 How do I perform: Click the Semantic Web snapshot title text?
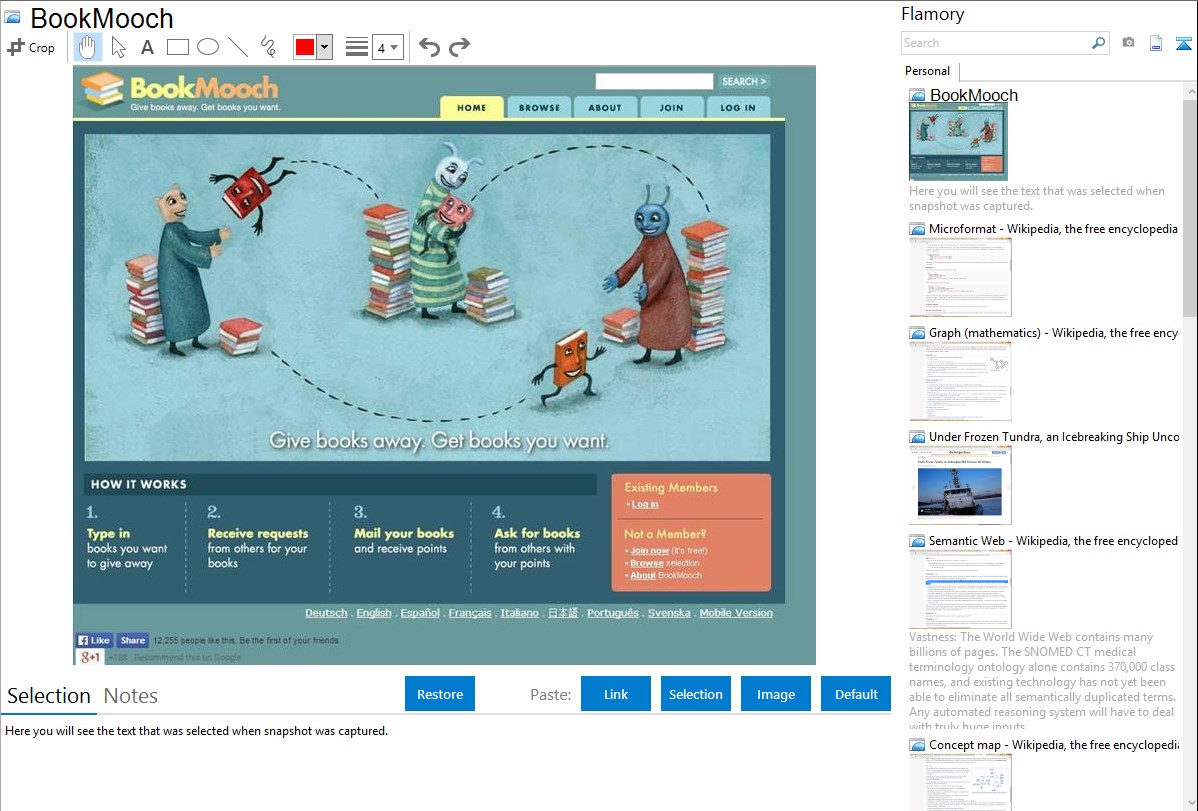(1053, 541)
